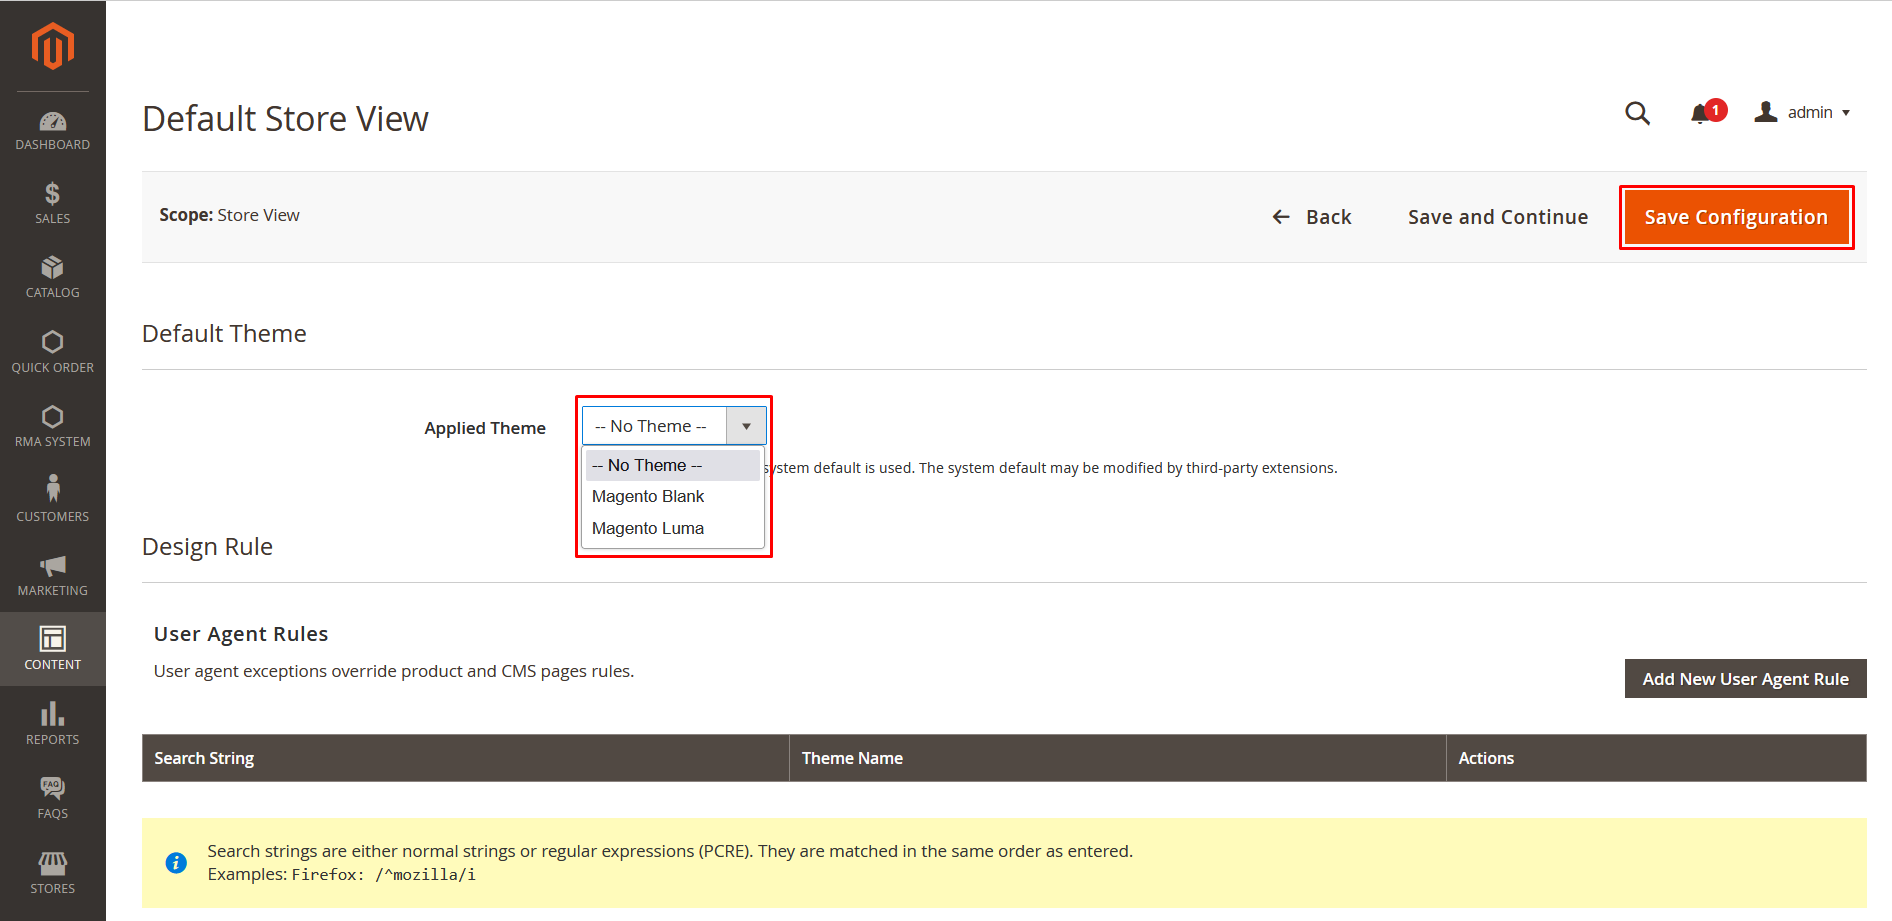Click Add New User Agent Rule
This screenshot has height=921, width=1892.
click(x=1745, y=679)
